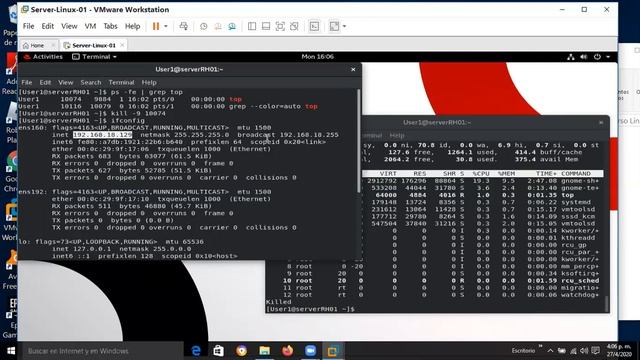Click the COMMAND column header in top
This screenshot has height=360, width=640.
pos(576,173)
